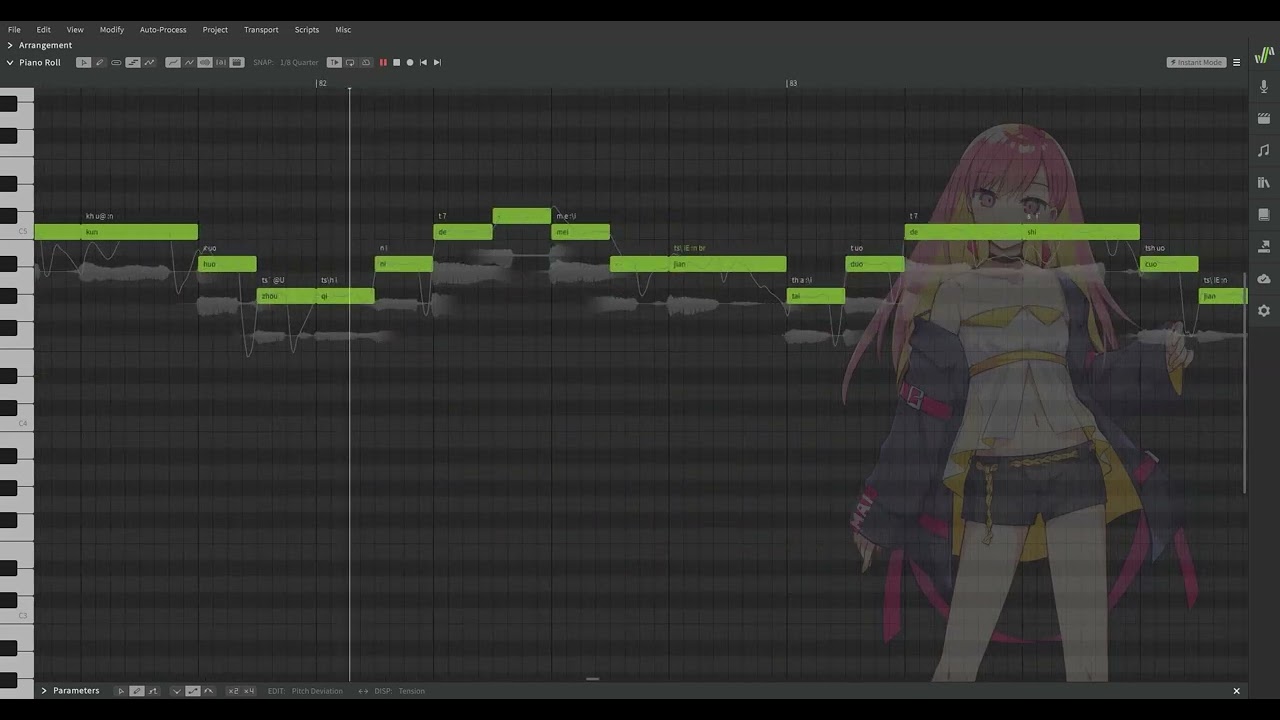The image size is (1280, 720).
Task: Open the View menu
Action: click(x=75, y=29)
